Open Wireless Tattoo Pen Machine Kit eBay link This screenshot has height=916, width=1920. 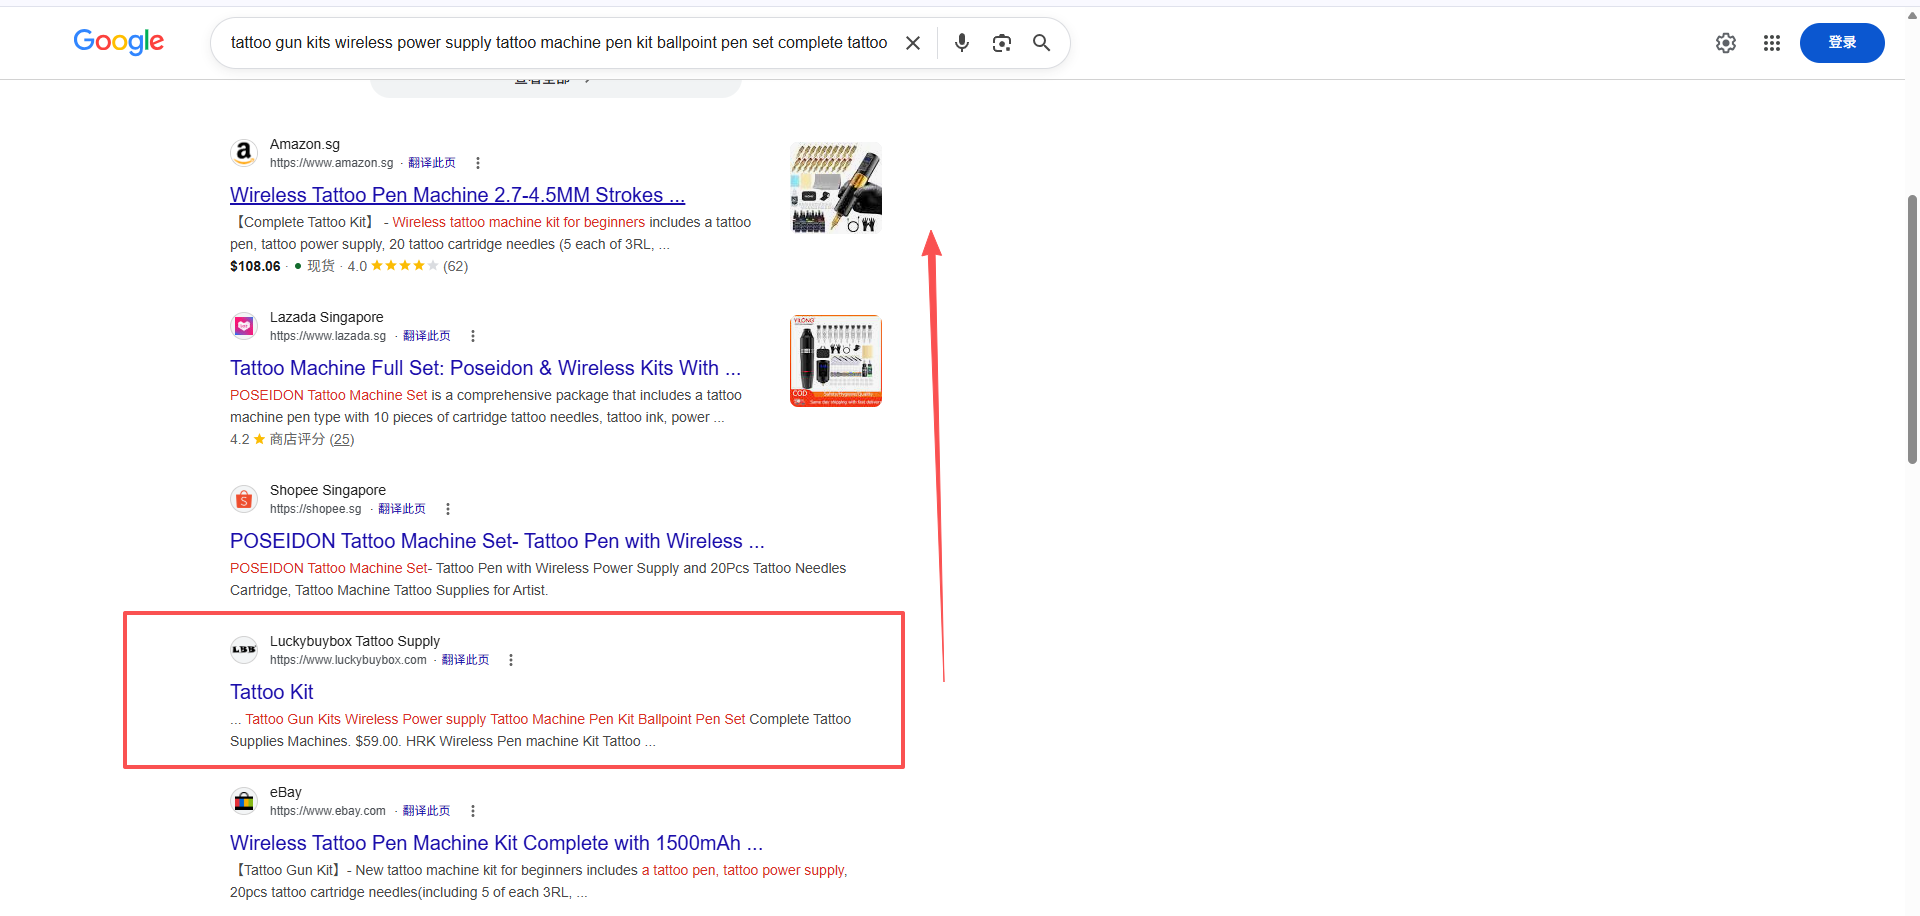point(496,843)
